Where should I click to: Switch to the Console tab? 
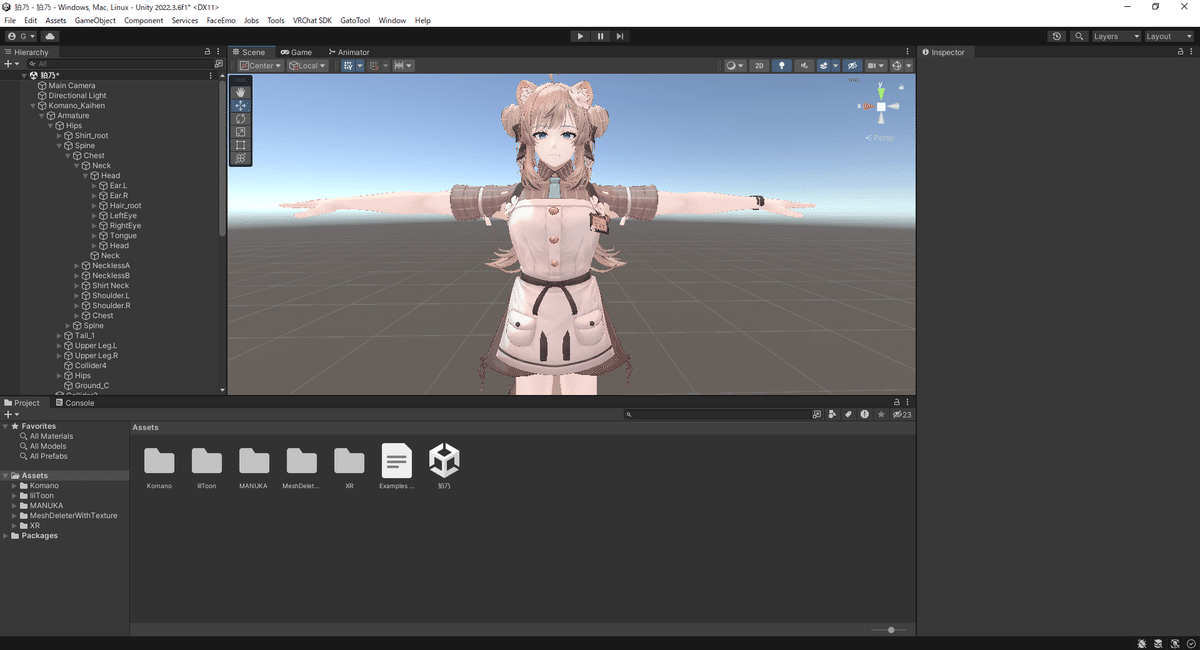pyautogui.click(x=75, y=403)
